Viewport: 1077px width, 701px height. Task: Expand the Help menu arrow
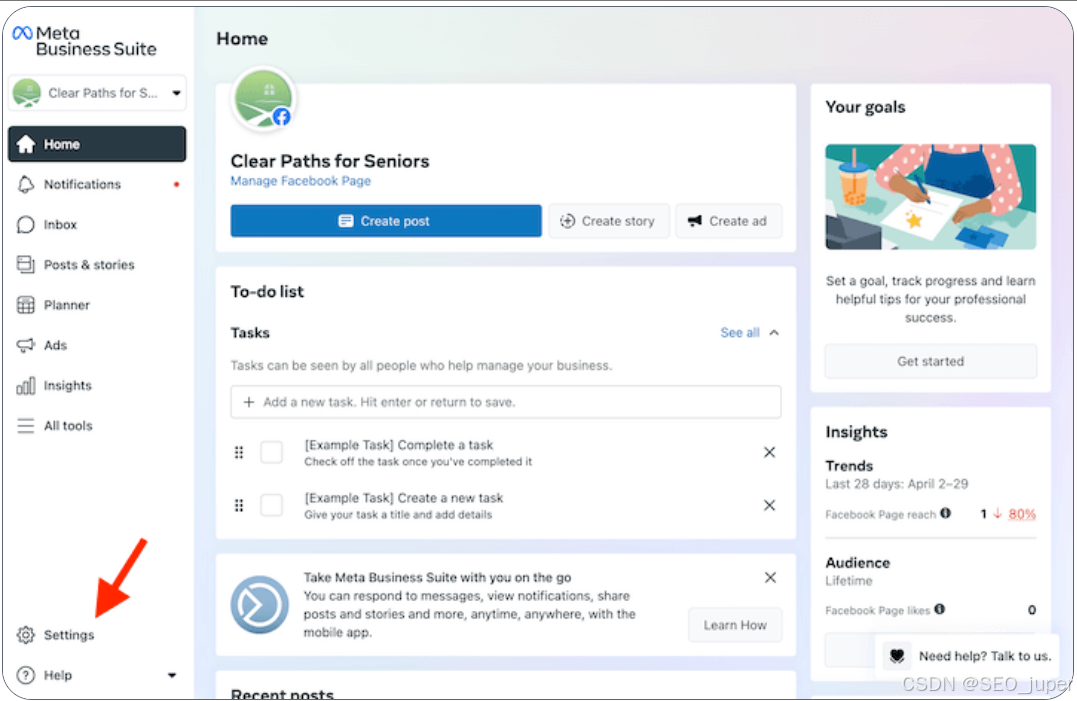[x=172, y=676]
